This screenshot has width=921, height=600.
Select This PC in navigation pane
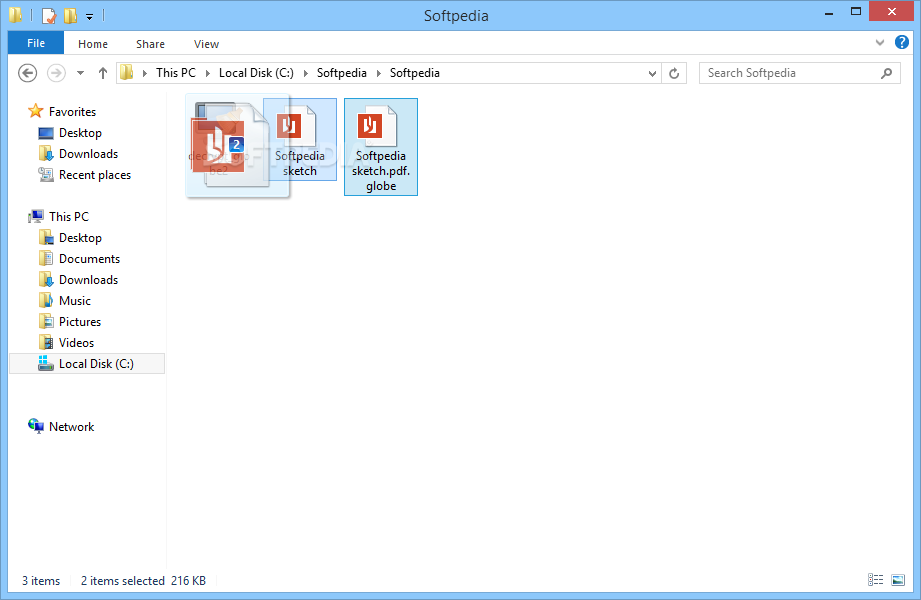click(x=69, y=217)
